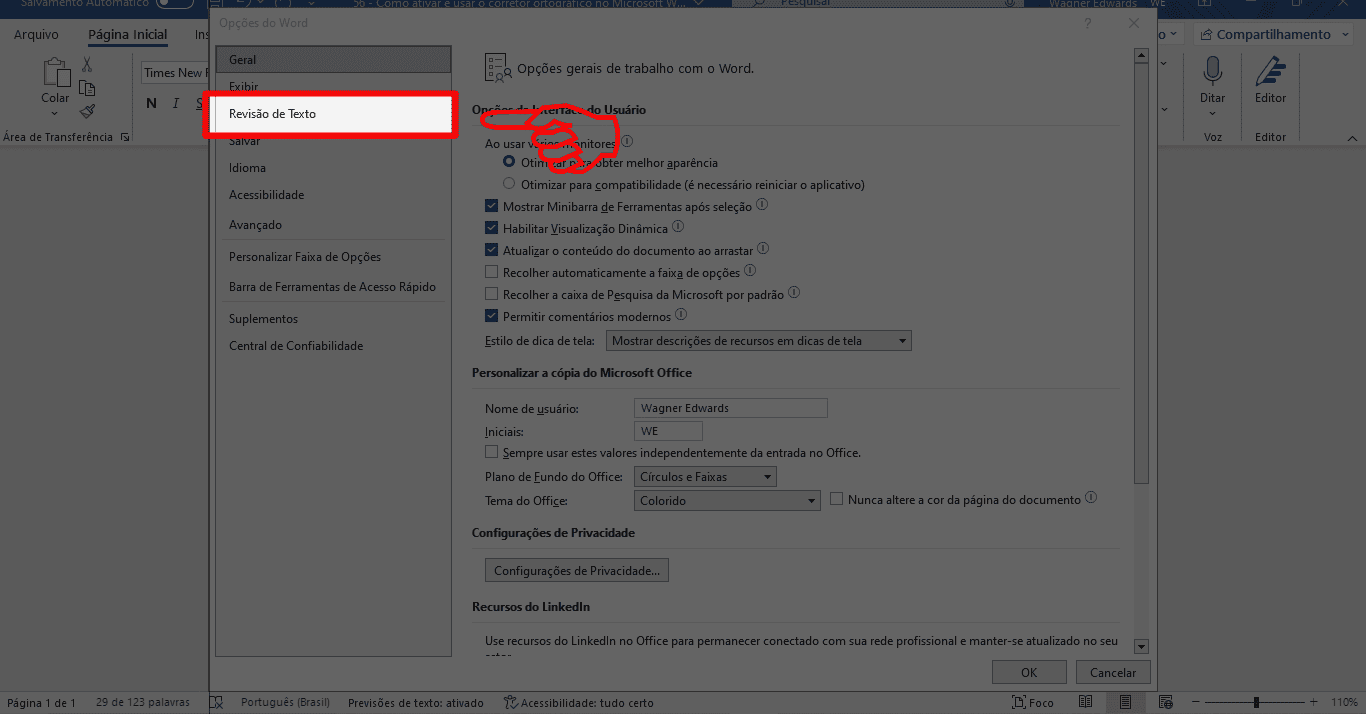
Task: Open the Compartilhamento dropdown button
Action: coord(1273,35)
